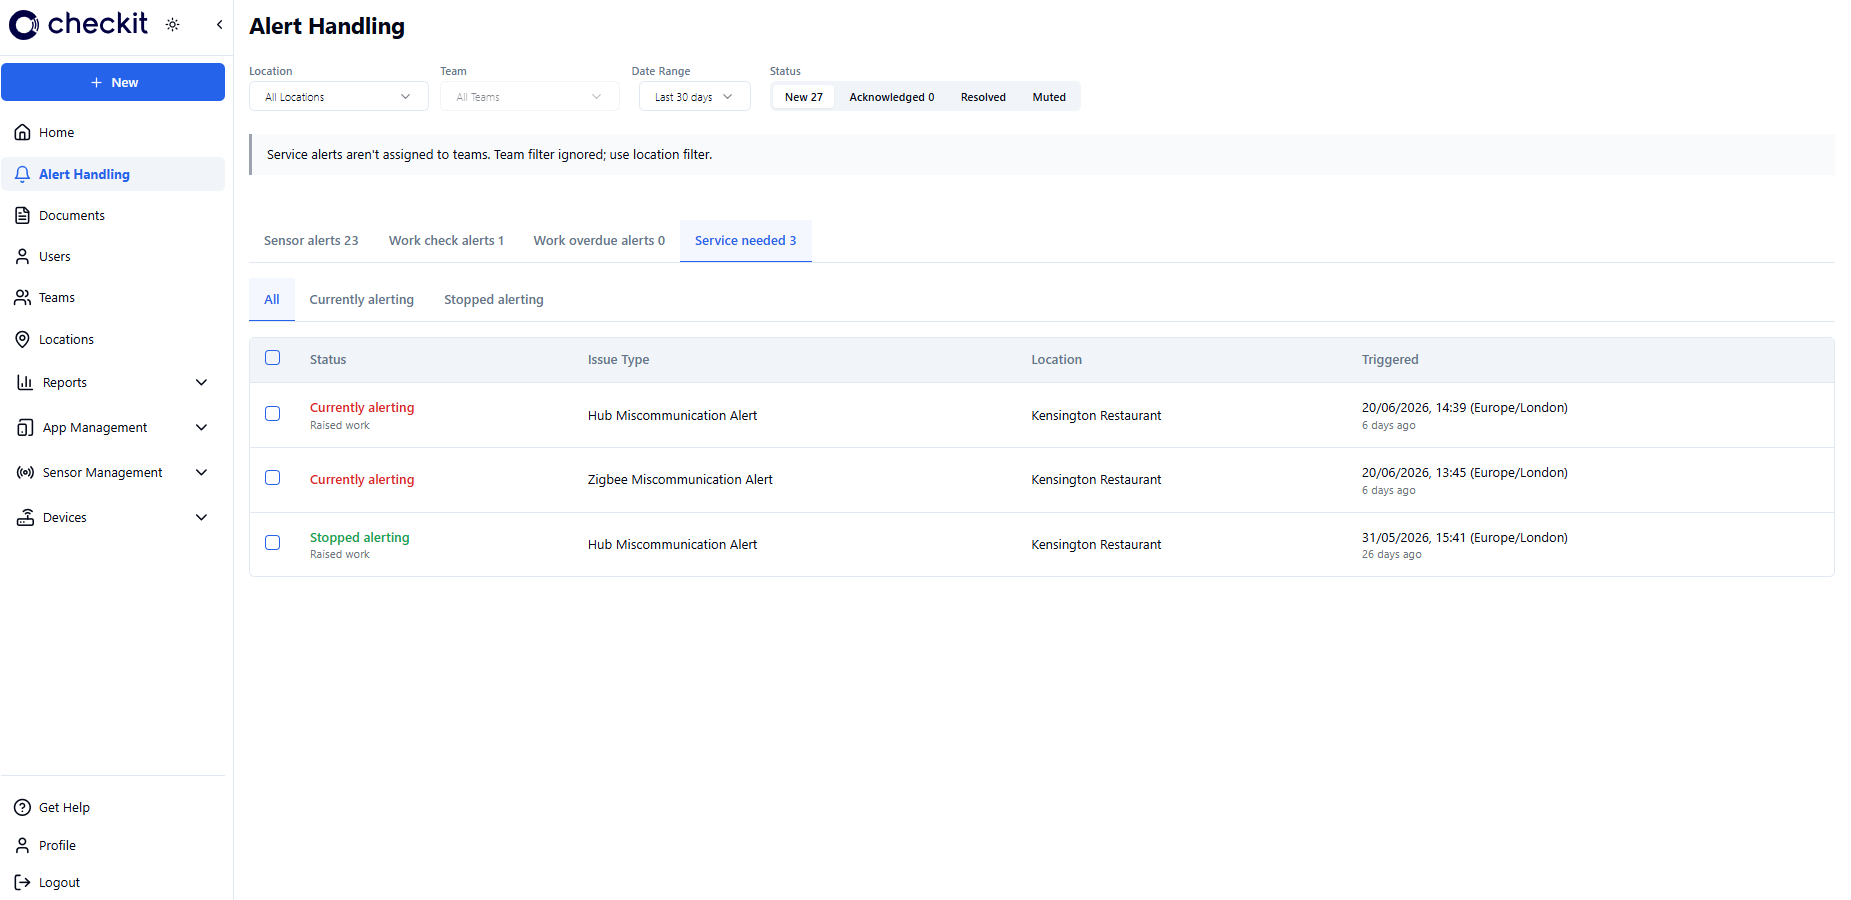Tick the checkbox for Zigbee Miscommunication Alert
This screenshot has width=1851, height=900.
pyautogui.click(x=272, y=478)
